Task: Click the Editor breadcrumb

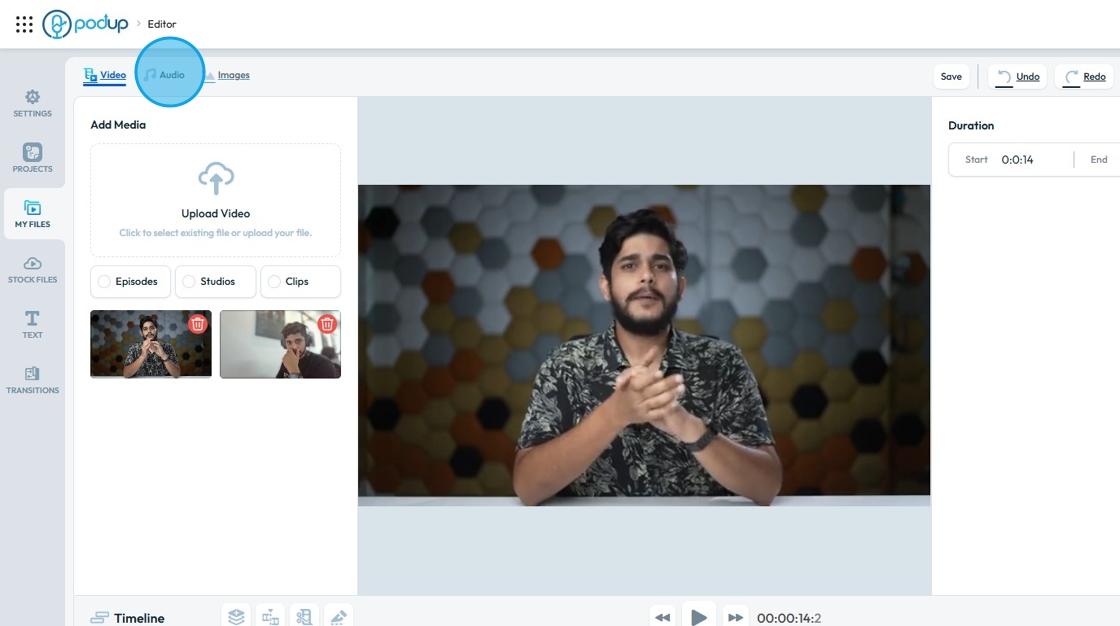Action: 161,24
